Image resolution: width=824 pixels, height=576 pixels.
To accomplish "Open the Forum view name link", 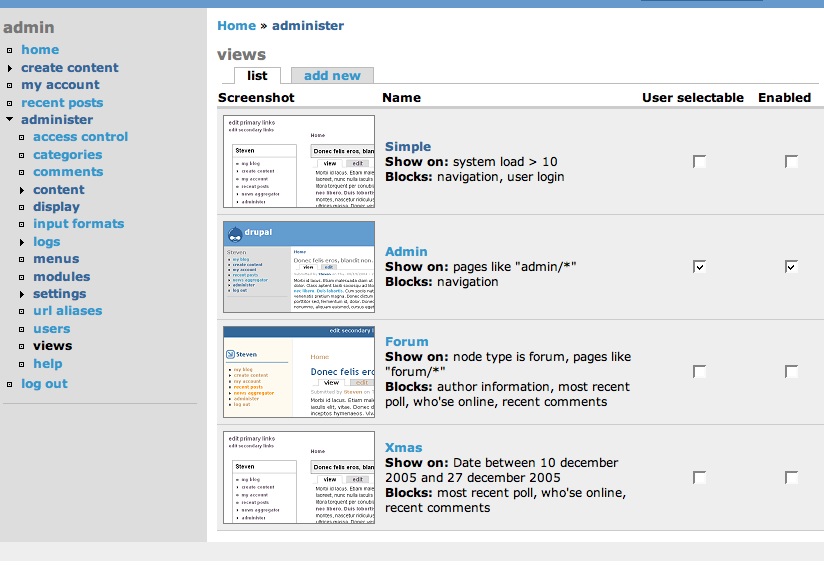I will (x=406, y=341).
